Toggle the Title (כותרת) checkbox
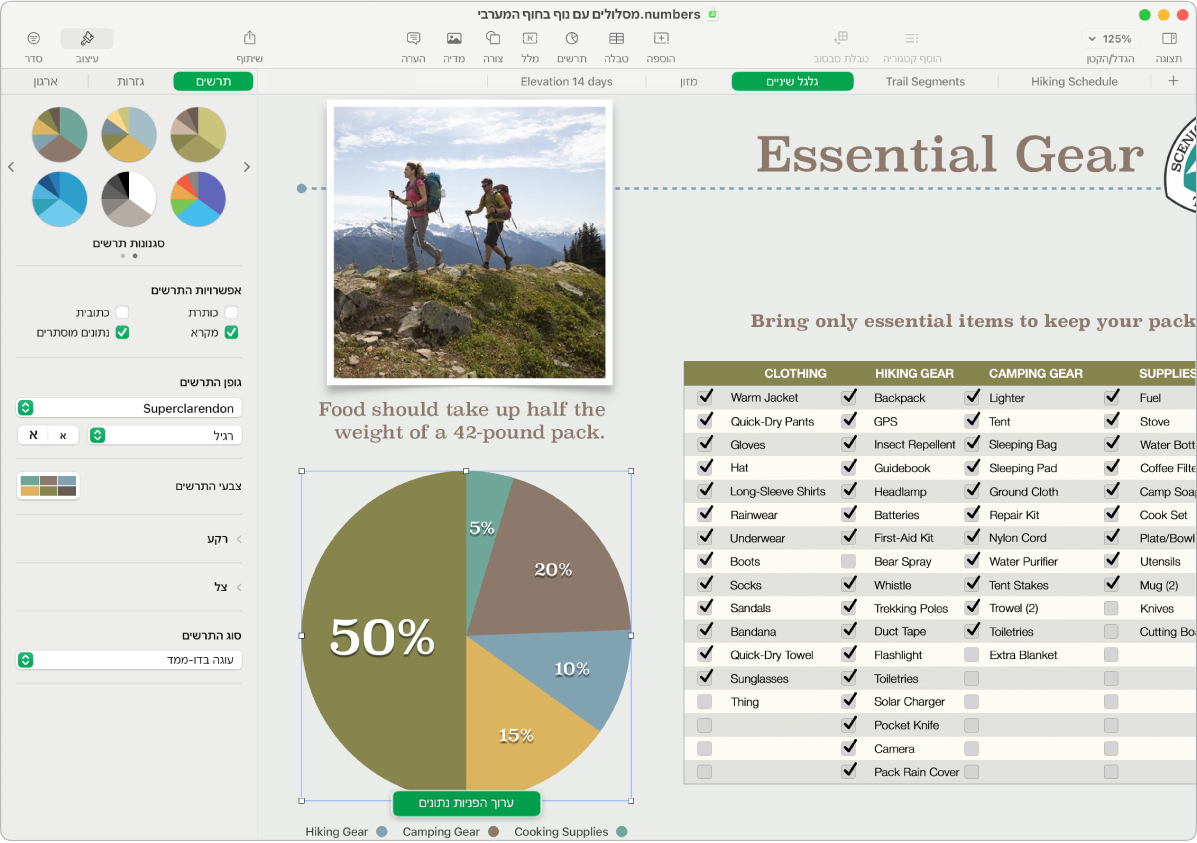The image size is (1197, 843). [x=231, y=312]
